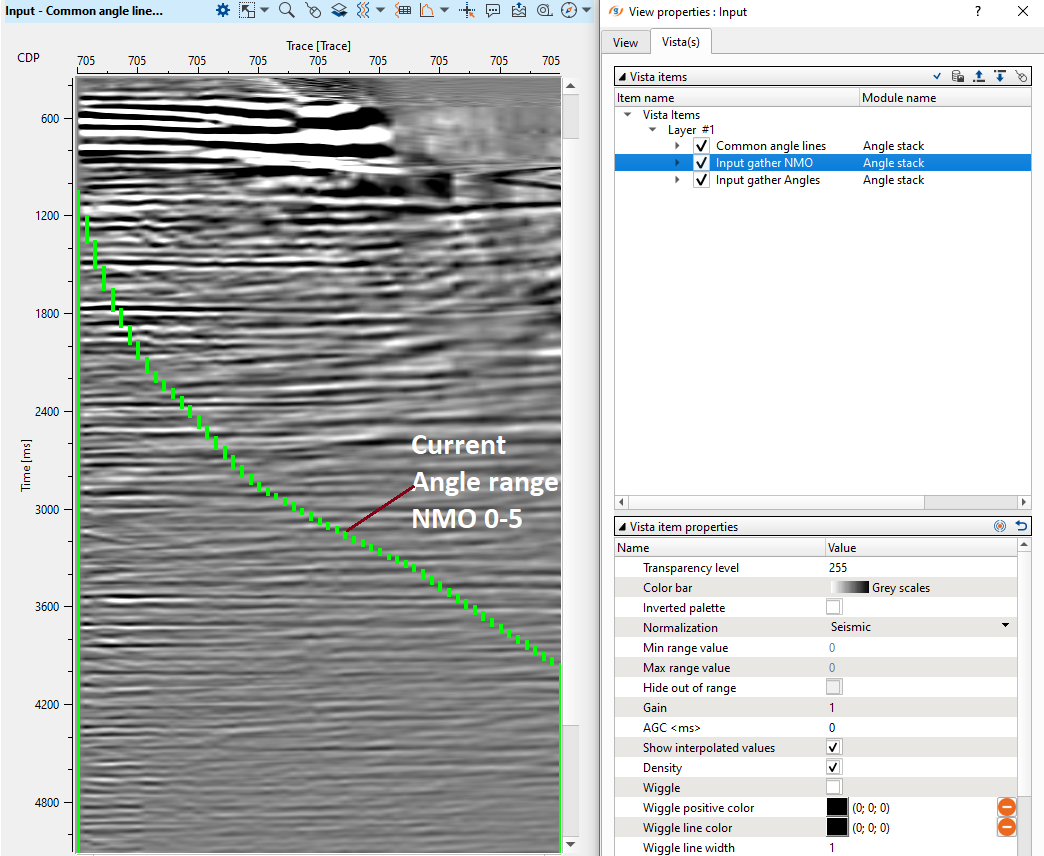Check the Inverted palette checkbox
Viewport: 1044px width, 856px height.
click(834, 607)
